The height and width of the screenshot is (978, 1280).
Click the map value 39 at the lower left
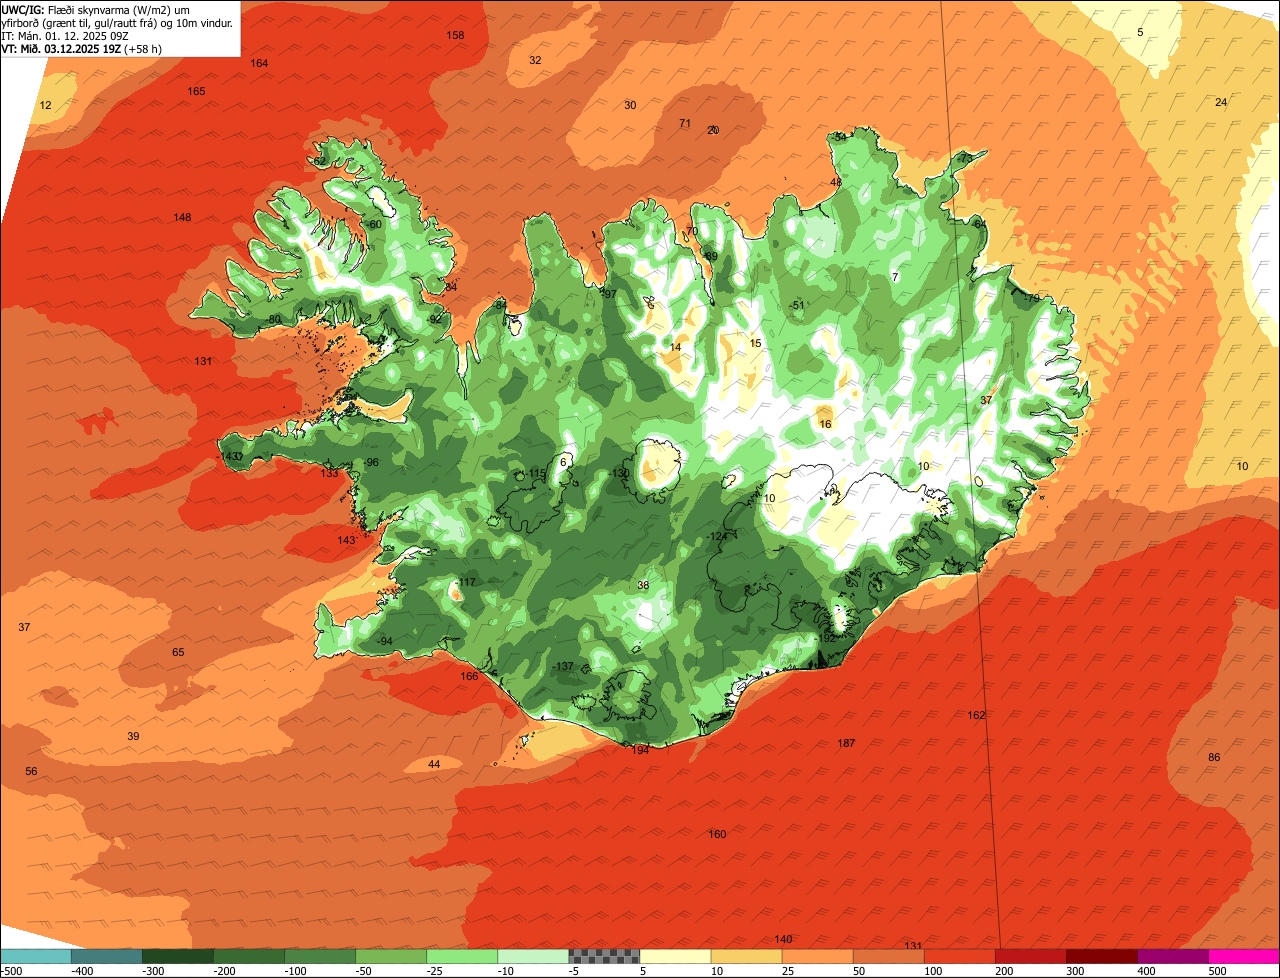coord(133,736)
